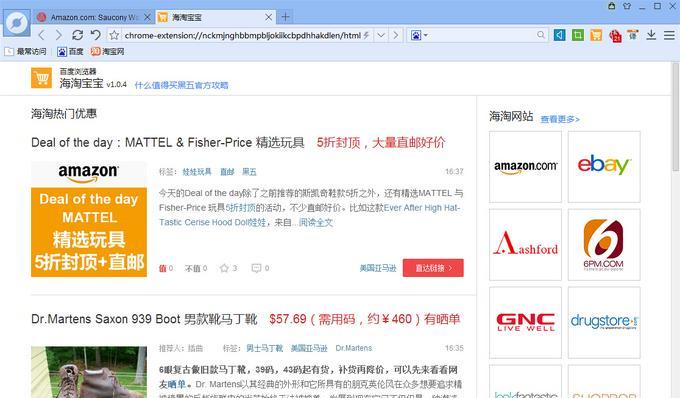This screenshot has width=680, height=398.
Task: Open the browser hamburger menu
Action: tap(669, 35)
